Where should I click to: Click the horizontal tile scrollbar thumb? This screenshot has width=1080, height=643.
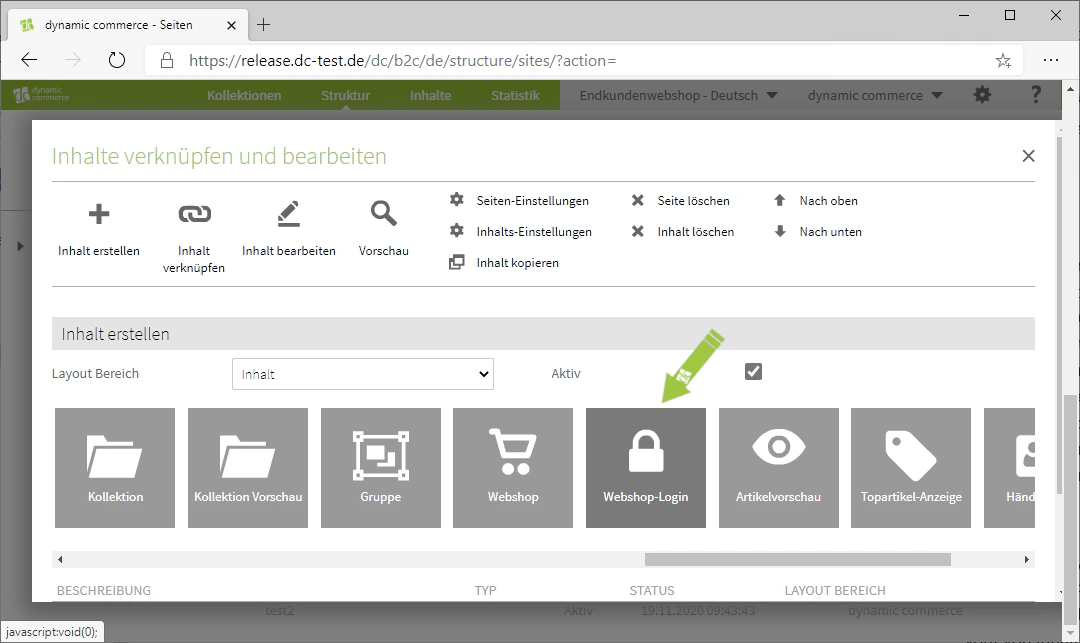click(798, 560)
